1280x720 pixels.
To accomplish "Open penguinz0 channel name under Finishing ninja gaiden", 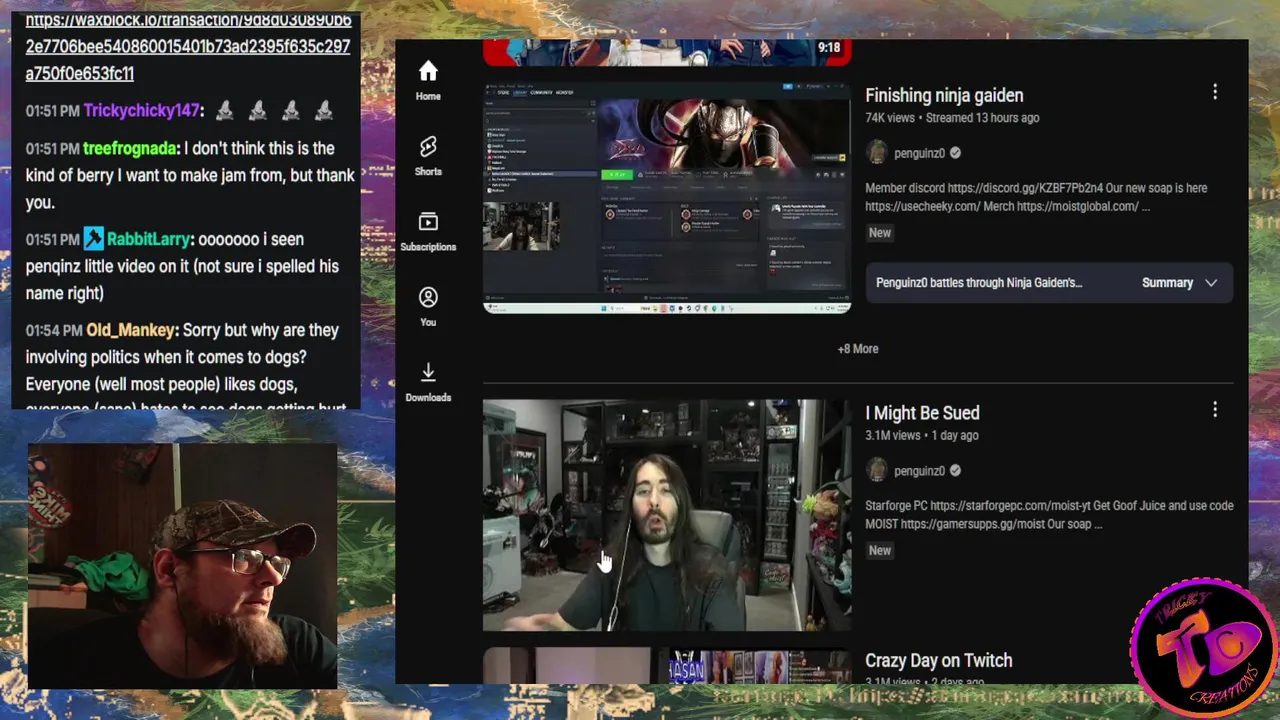I will coord(919,153).
